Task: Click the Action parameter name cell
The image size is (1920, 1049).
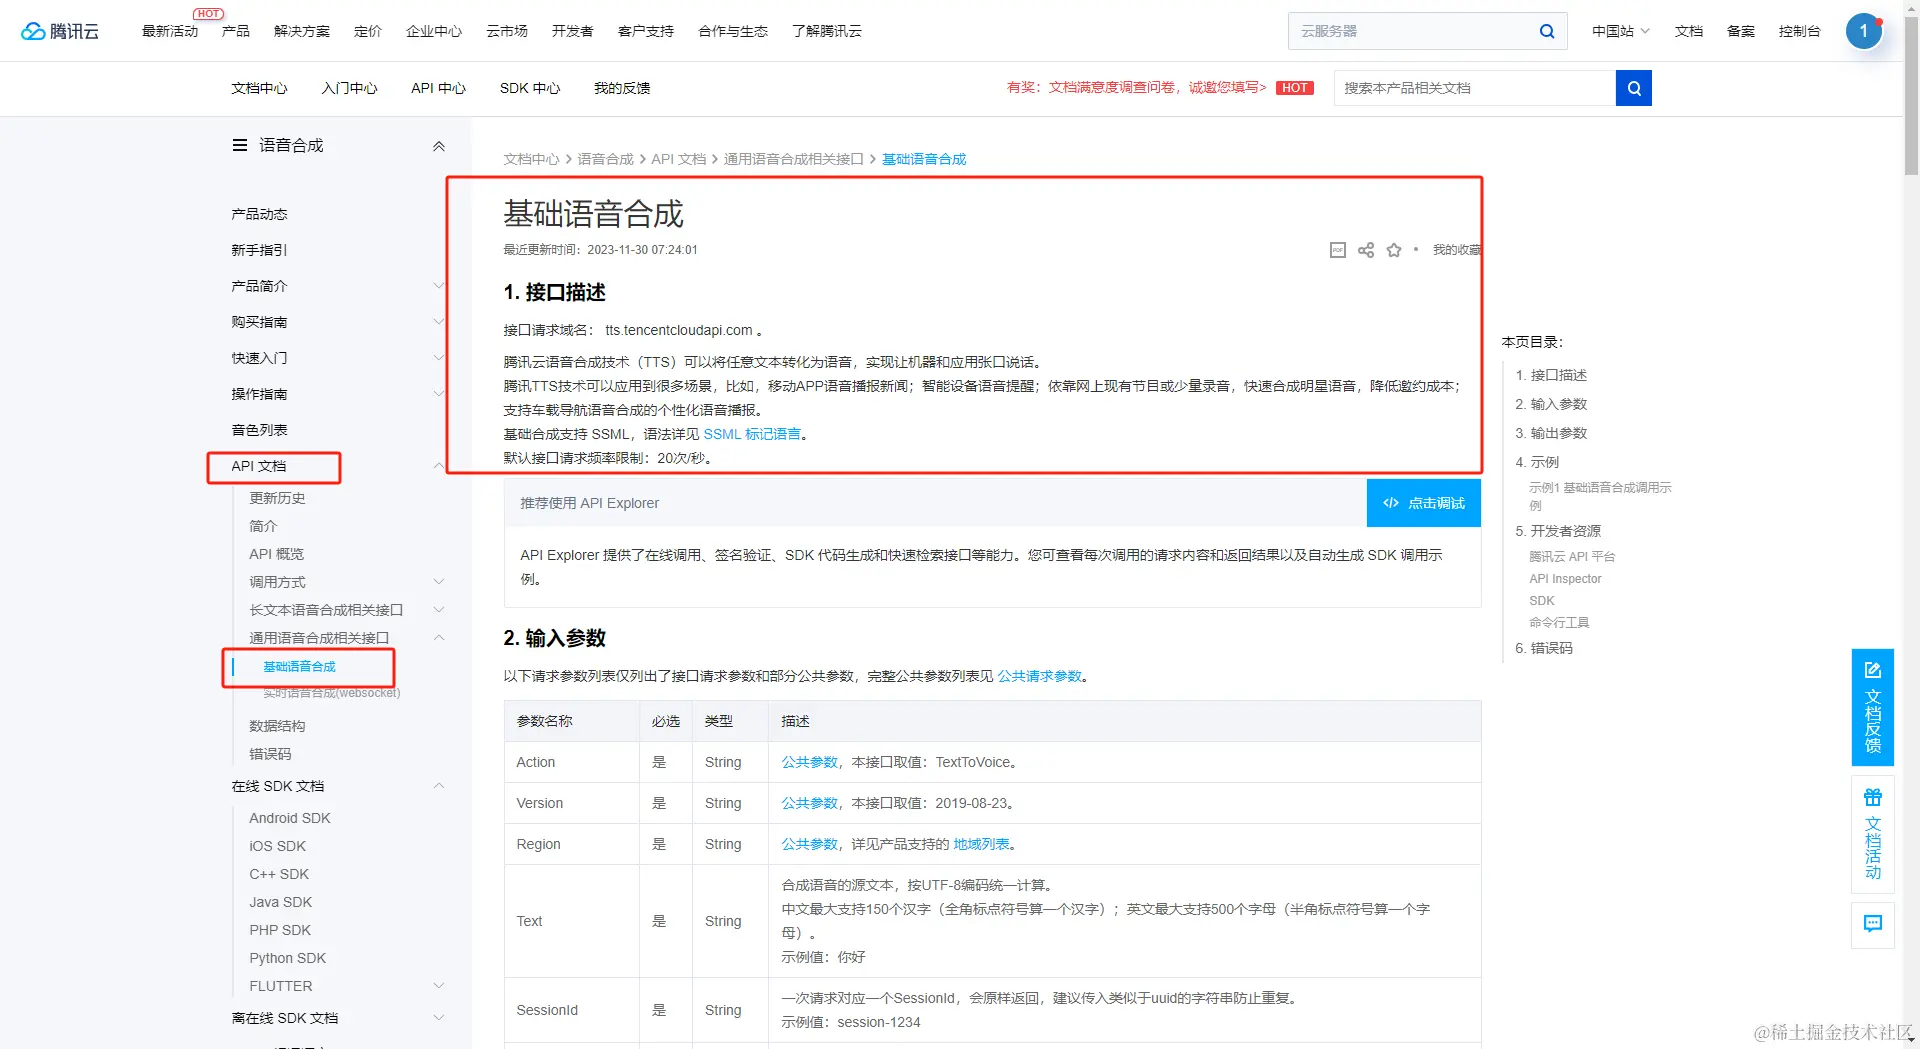Action: pyautogui.click(x=572, y=762)
